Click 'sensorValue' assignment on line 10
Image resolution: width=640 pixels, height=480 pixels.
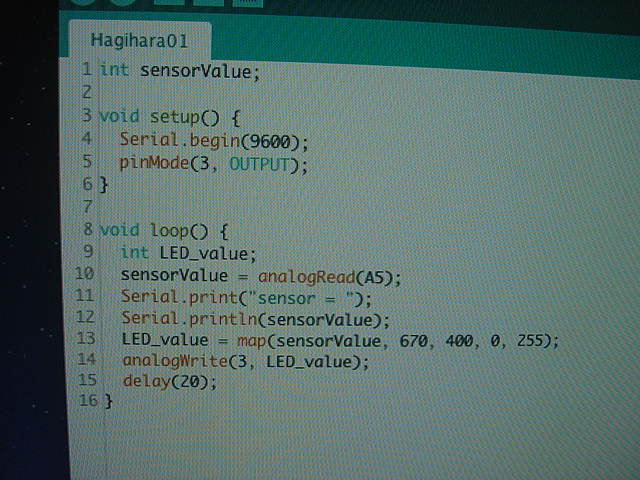pyautogui.click(x=175, y=276)
